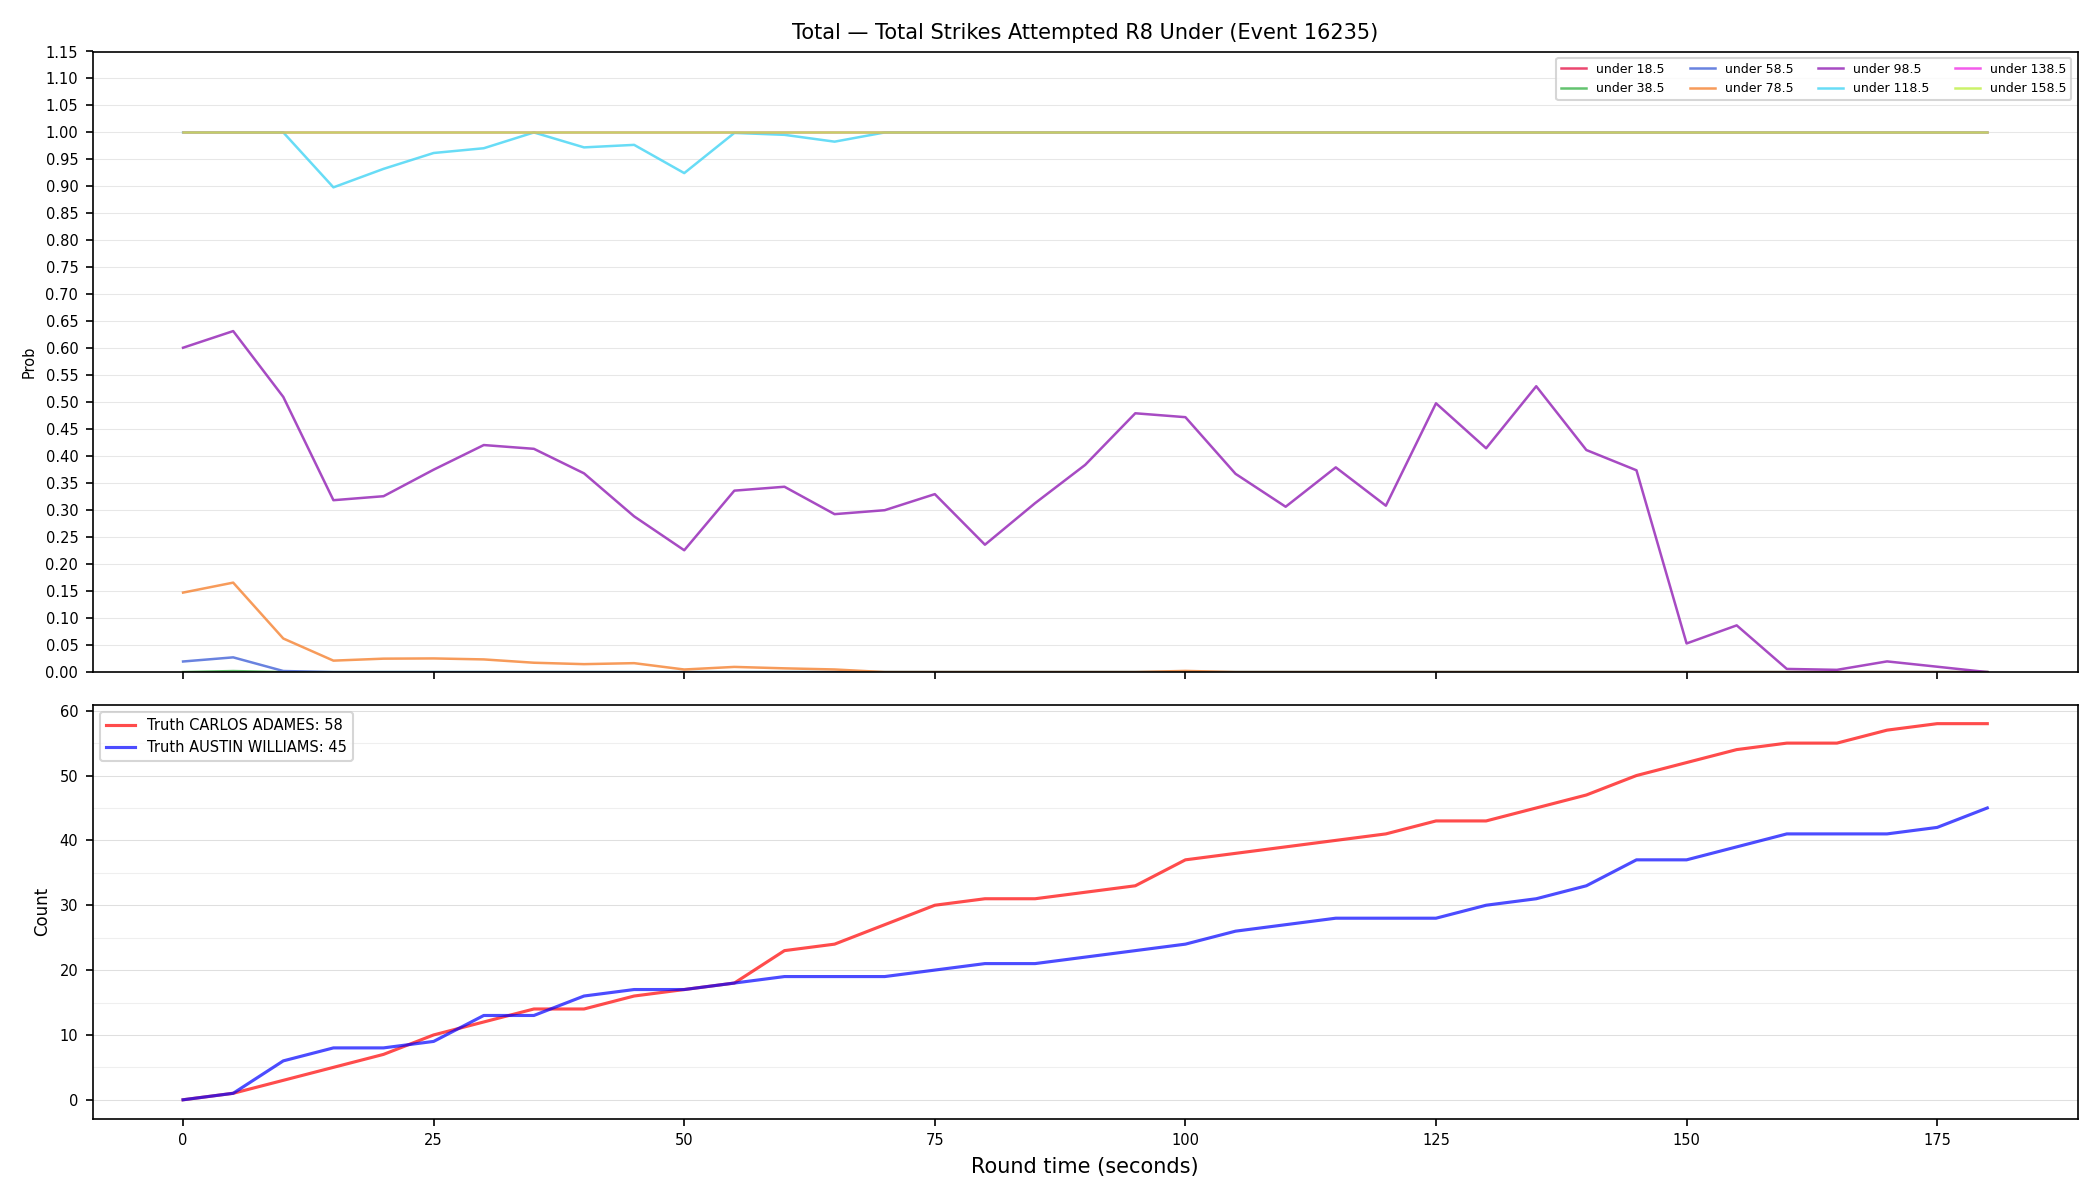
Task: Click the 30 tick on Count axis
Action: point(69,905)
